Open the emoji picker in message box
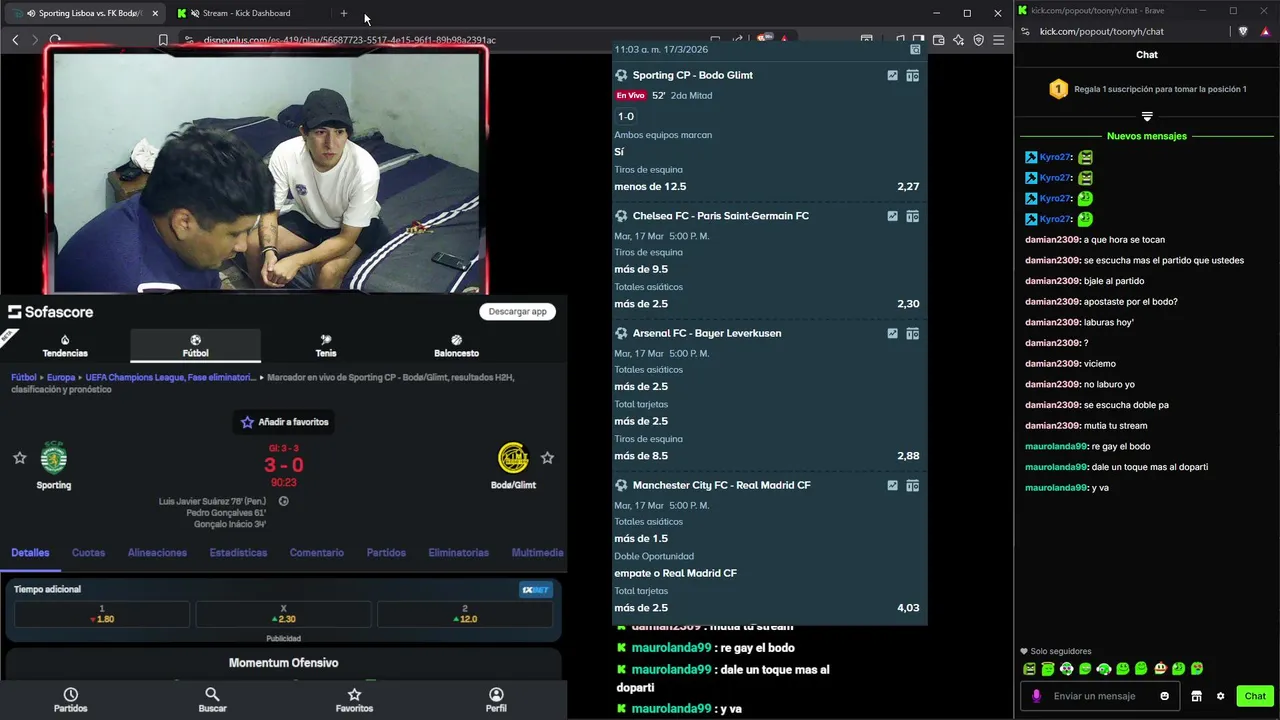 [1164, 696]
